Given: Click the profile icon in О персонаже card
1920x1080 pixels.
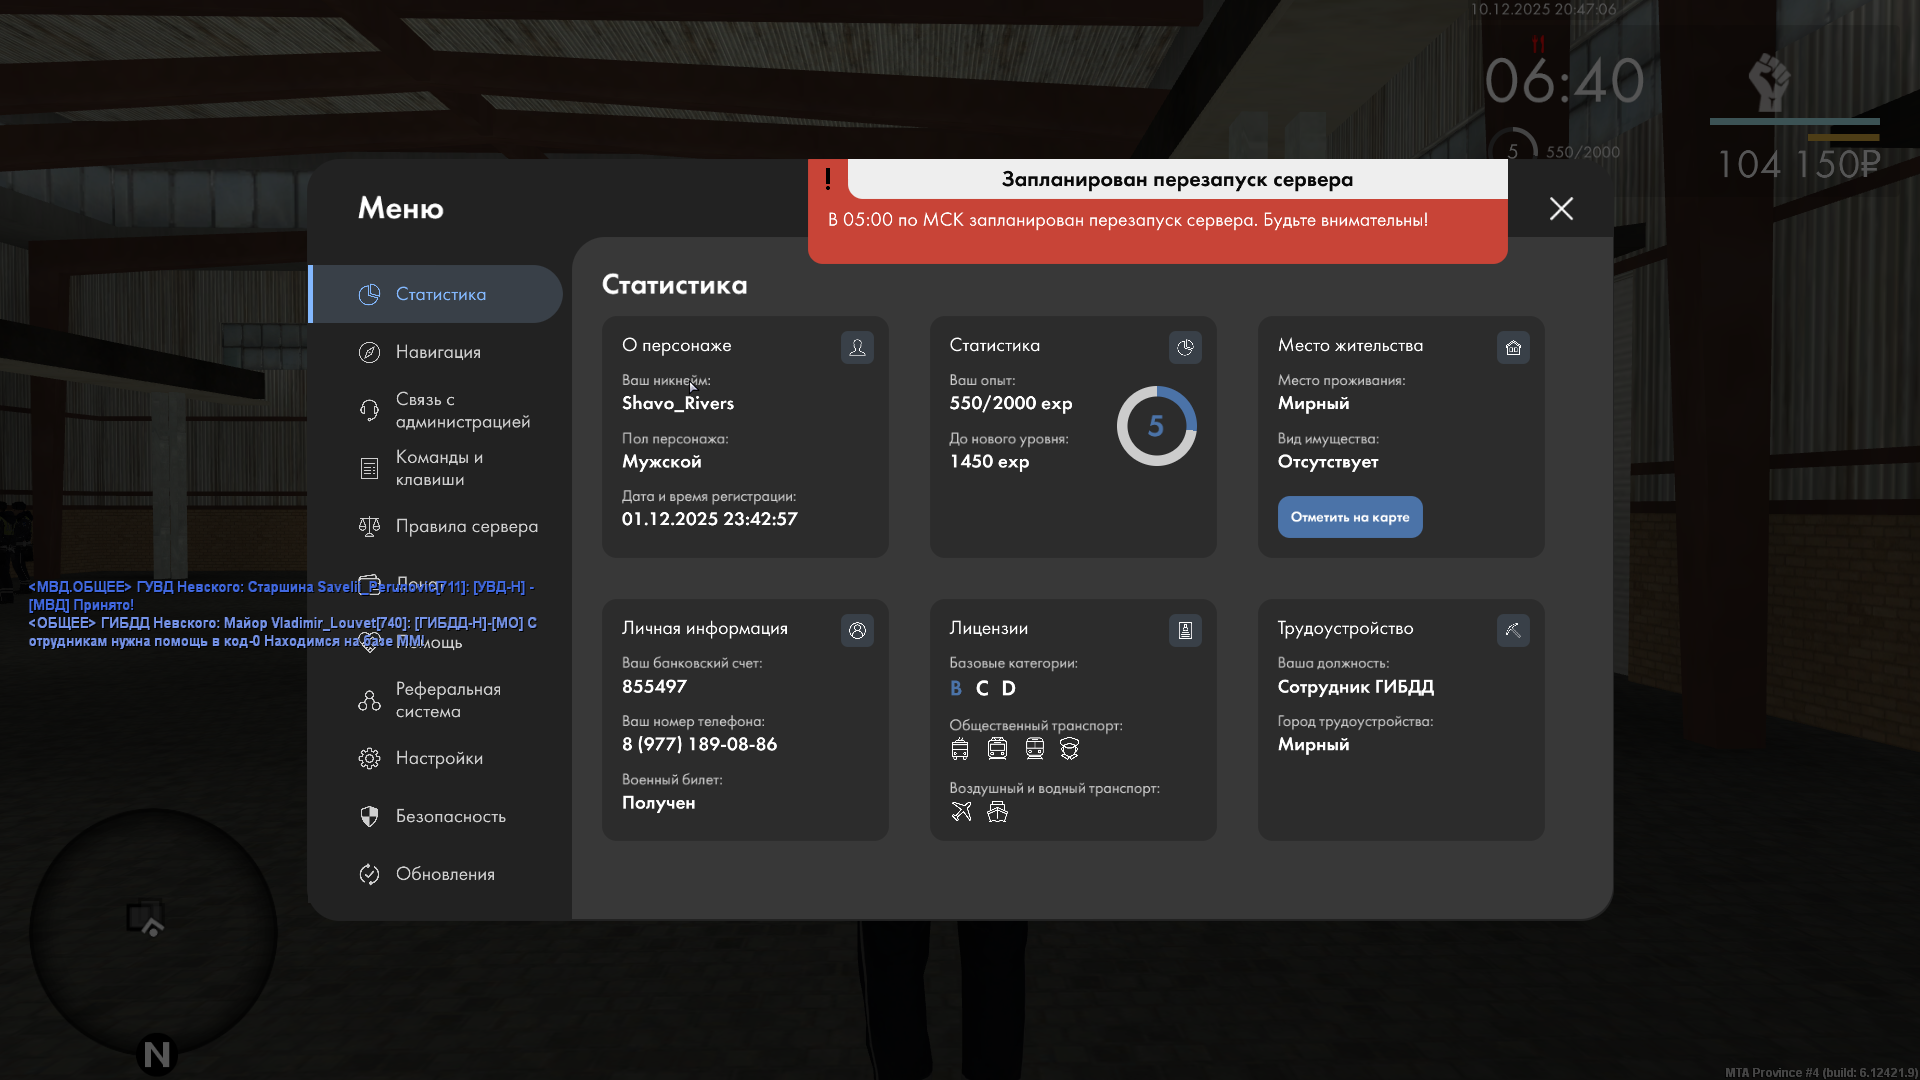Looking at the screenshot, I should 857,347.
